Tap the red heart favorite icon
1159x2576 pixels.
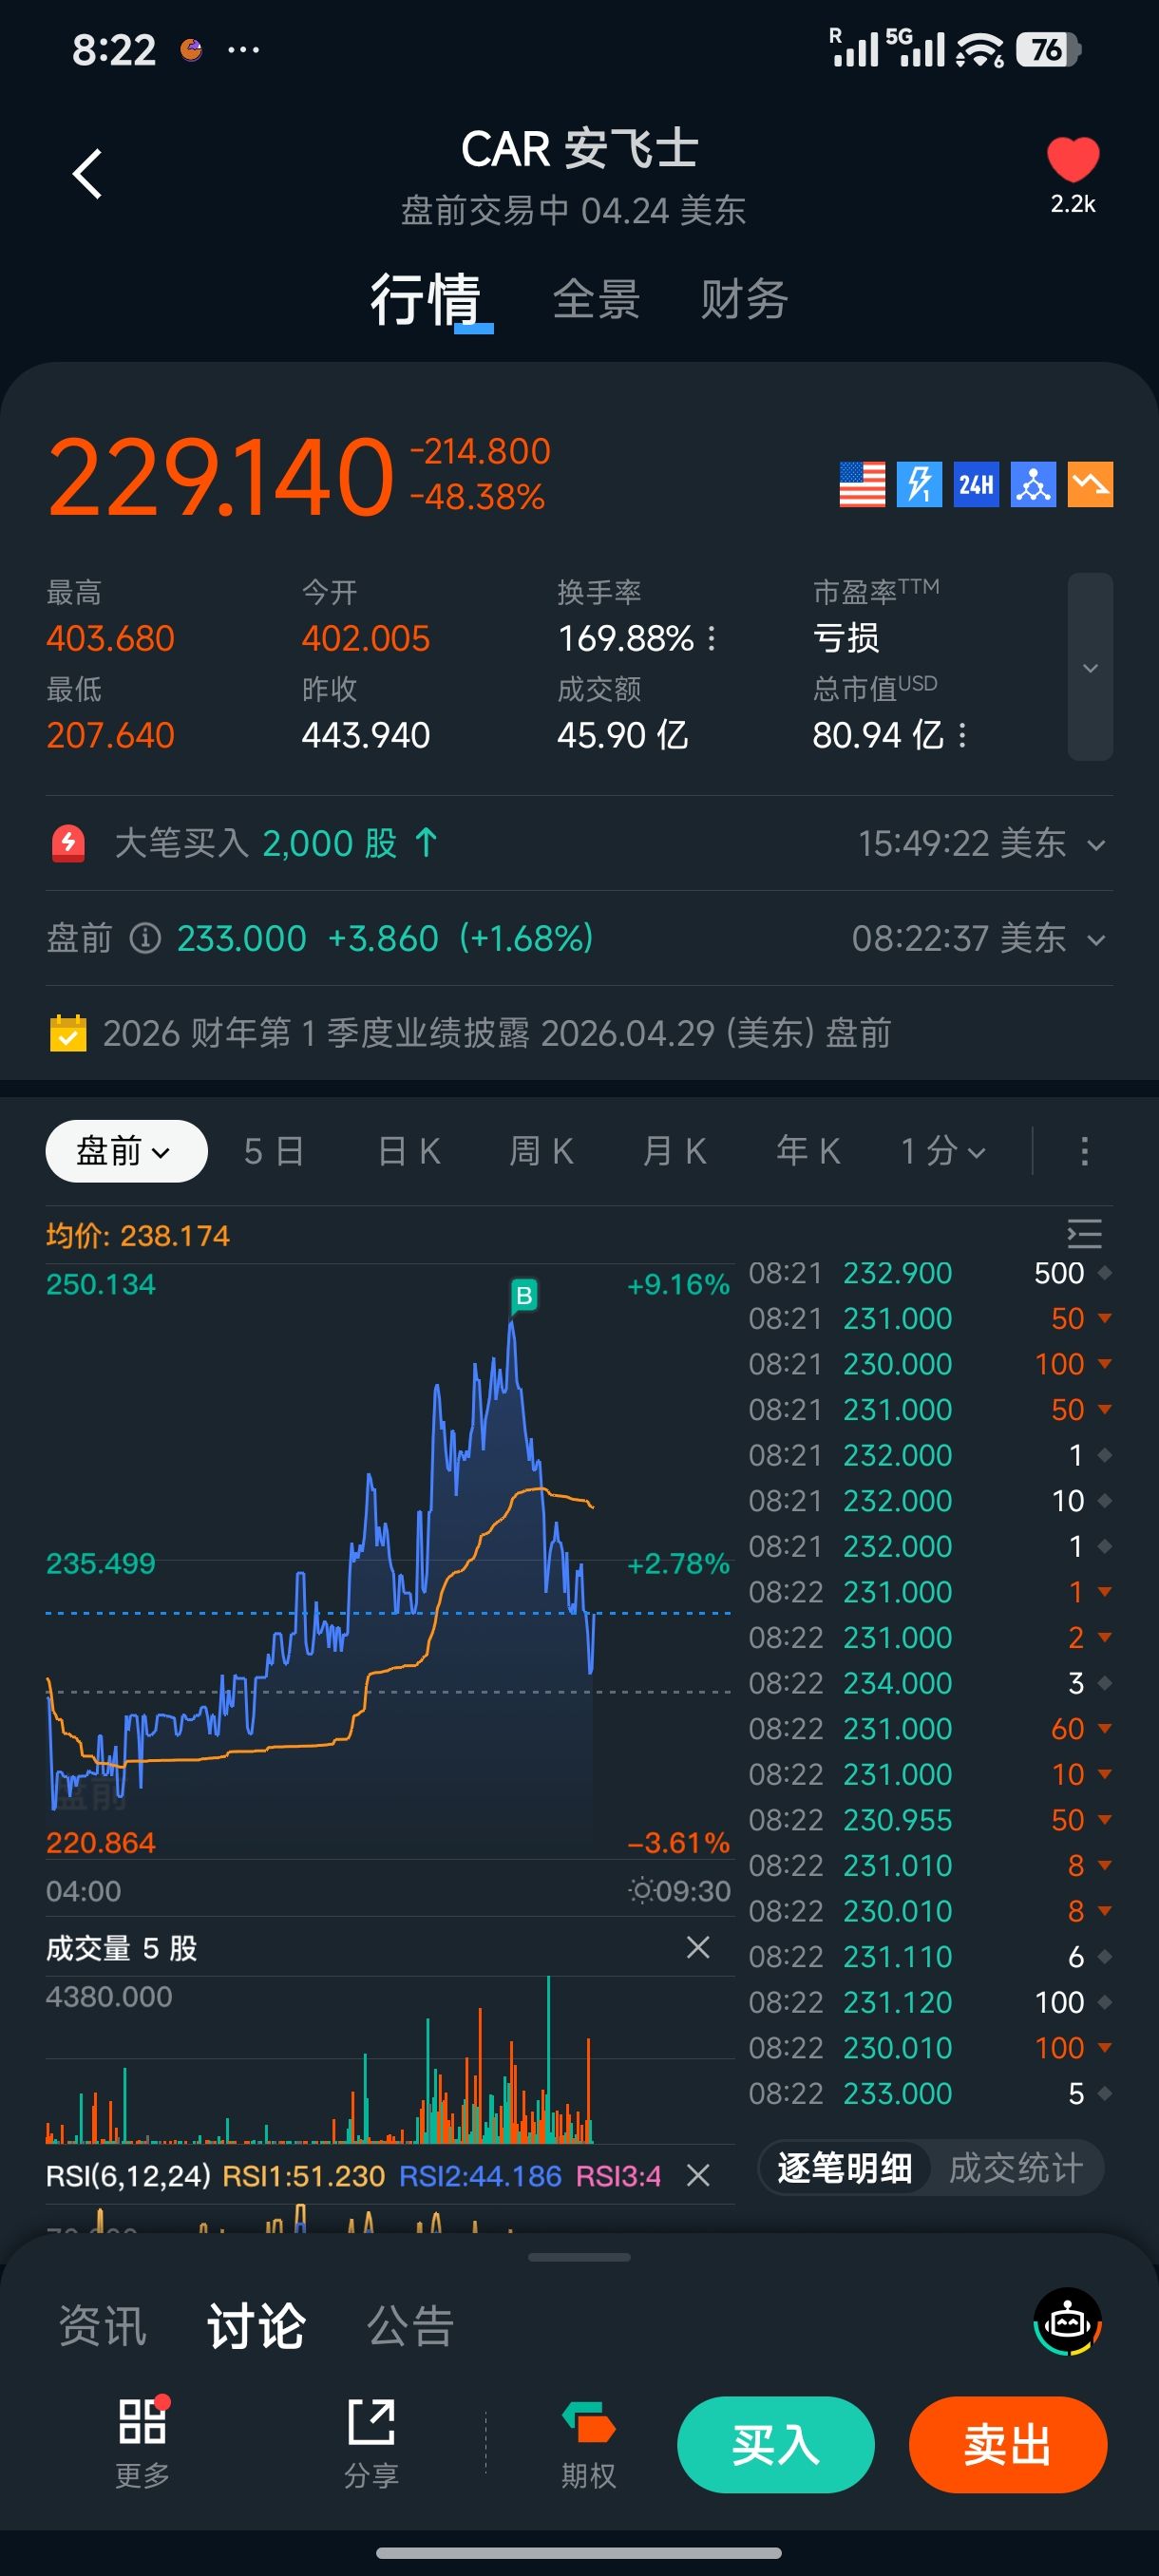pyautogui.click(x=1073, y=160)
